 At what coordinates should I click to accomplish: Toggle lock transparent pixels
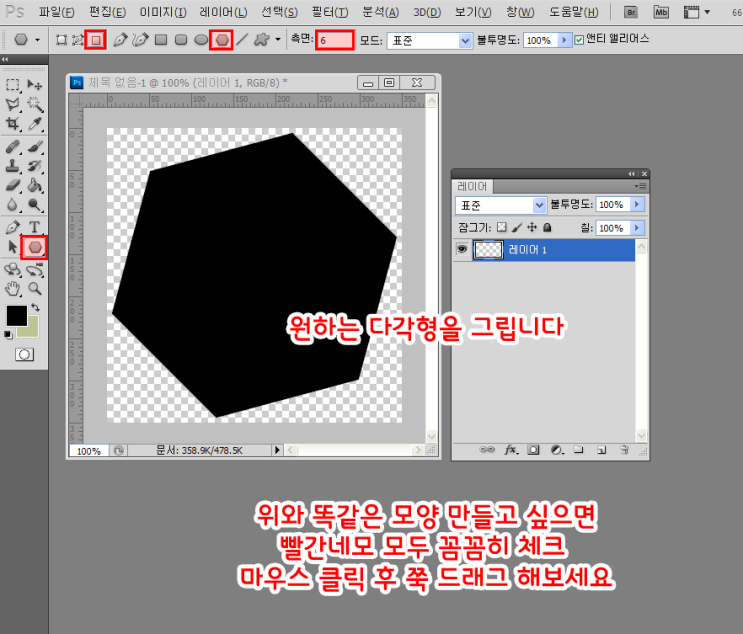click(501, 227)
